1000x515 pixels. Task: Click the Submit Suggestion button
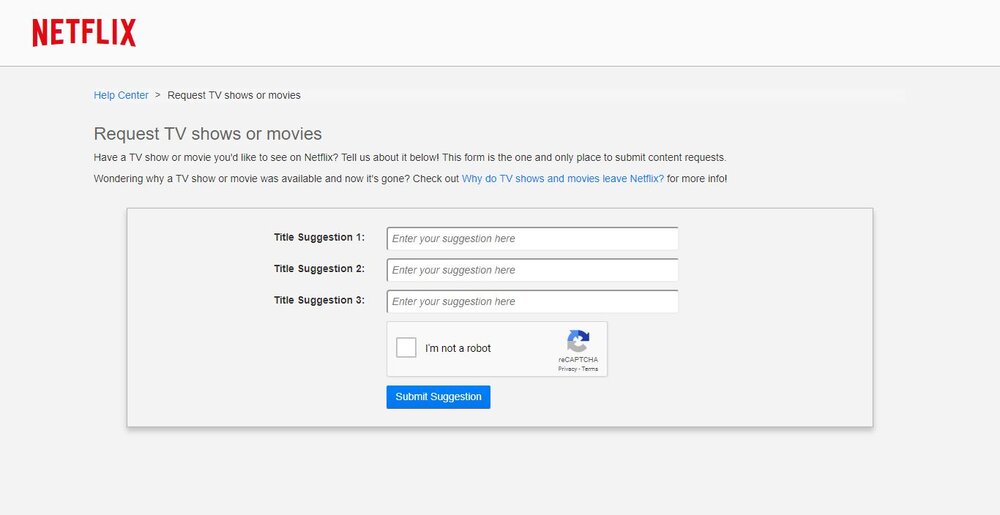438,396
